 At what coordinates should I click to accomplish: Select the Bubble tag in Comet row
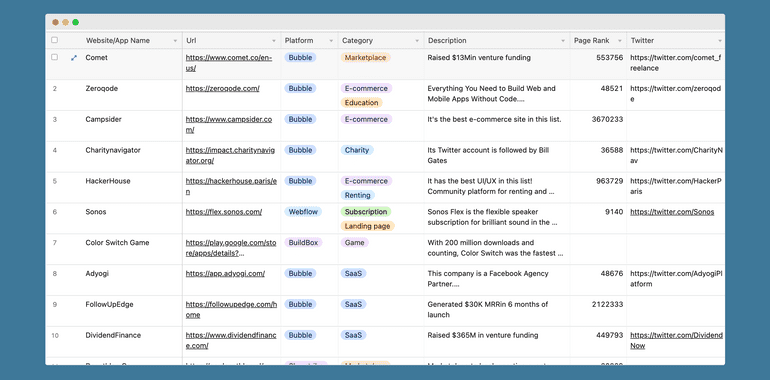pyautogui.click(x=300, y=57)
